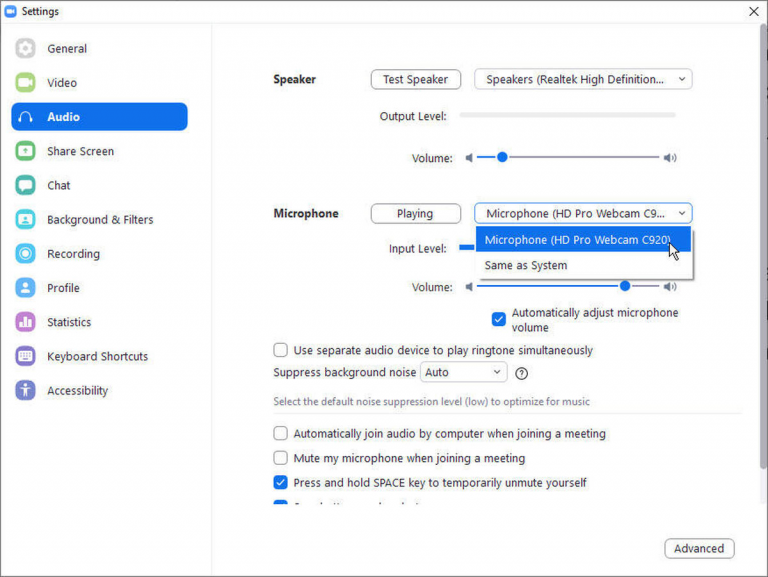This screenshot has height=577, width=768.
Task: Click speaker volume loud icon
Action: (x=670, y=158)
